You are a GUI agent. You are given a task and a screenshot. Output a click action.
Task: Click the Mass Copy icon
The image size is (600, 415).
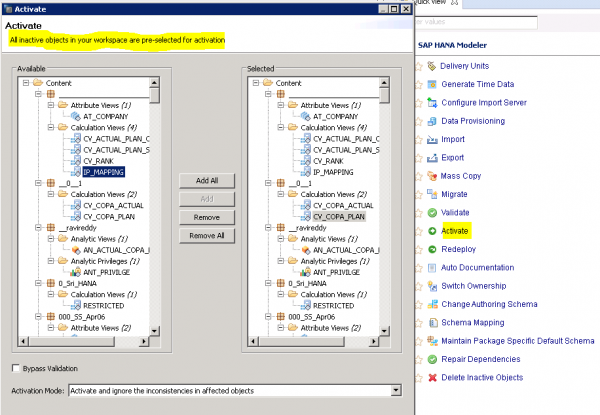(x=432, y=176)
